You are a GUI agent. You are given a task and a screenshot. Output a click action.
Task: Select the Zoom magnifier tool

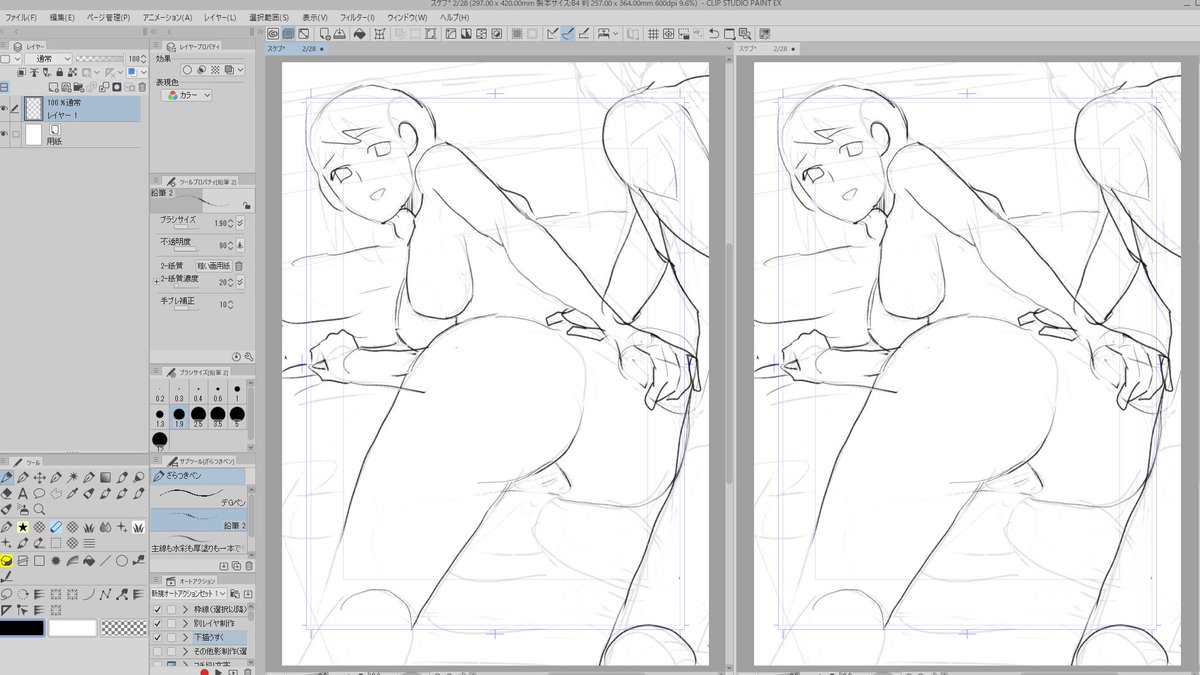click(39, 509)
